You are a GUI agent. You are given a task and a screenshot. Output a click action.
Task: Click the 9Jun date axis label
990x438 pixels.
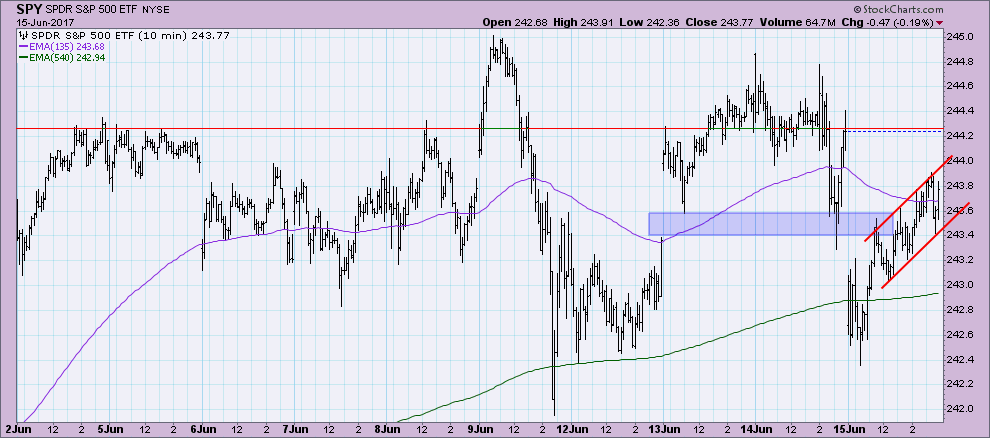pyautogui.click(x=479, y=427)
